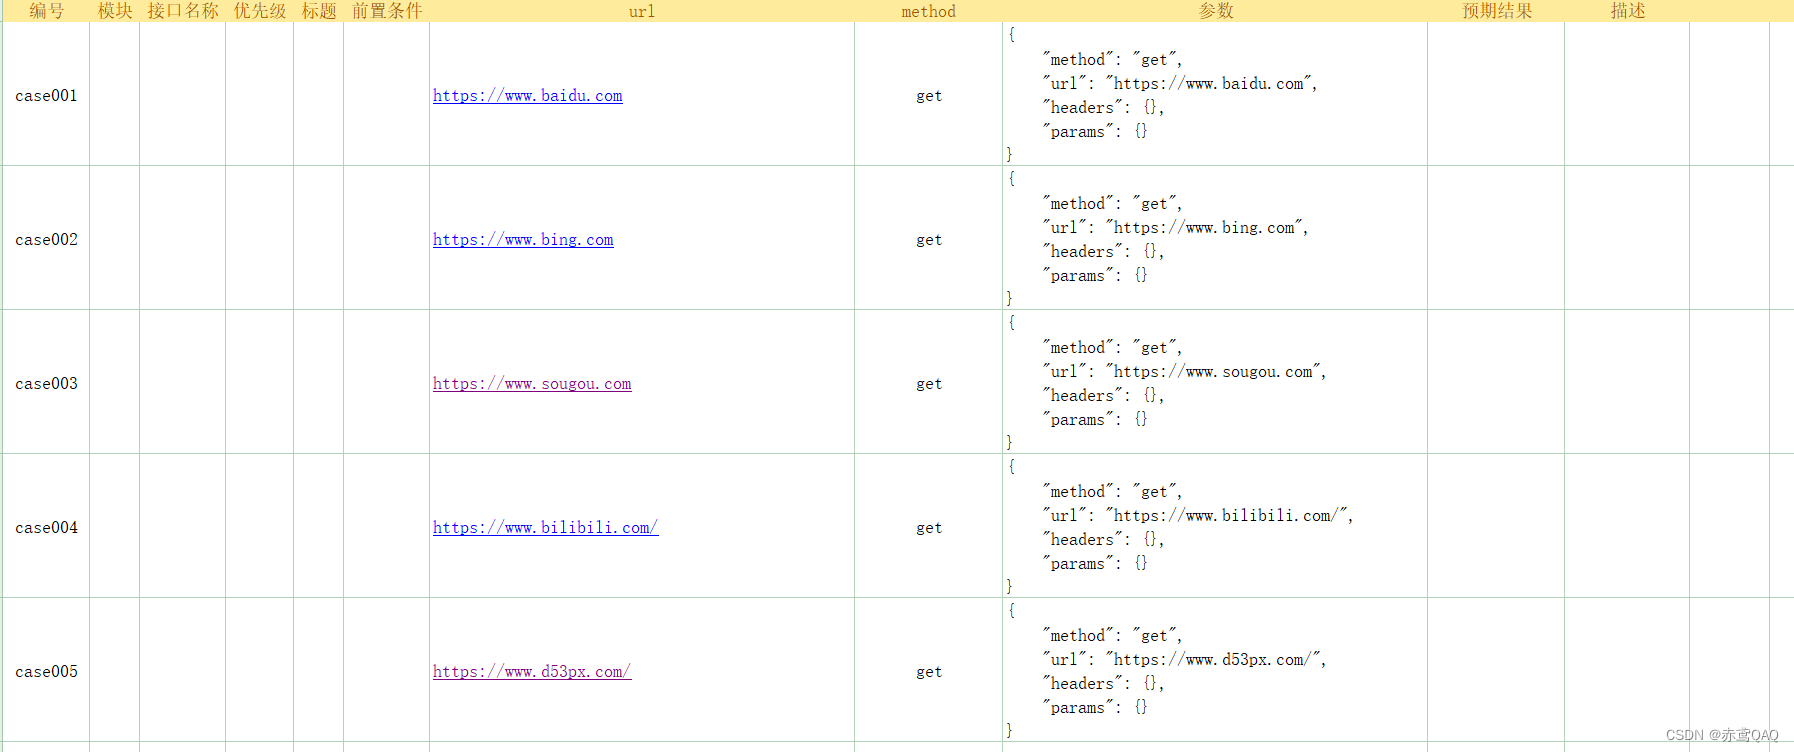1794x752 pixels.
Task: Select the case002 cell
Action: click(46, 239)
